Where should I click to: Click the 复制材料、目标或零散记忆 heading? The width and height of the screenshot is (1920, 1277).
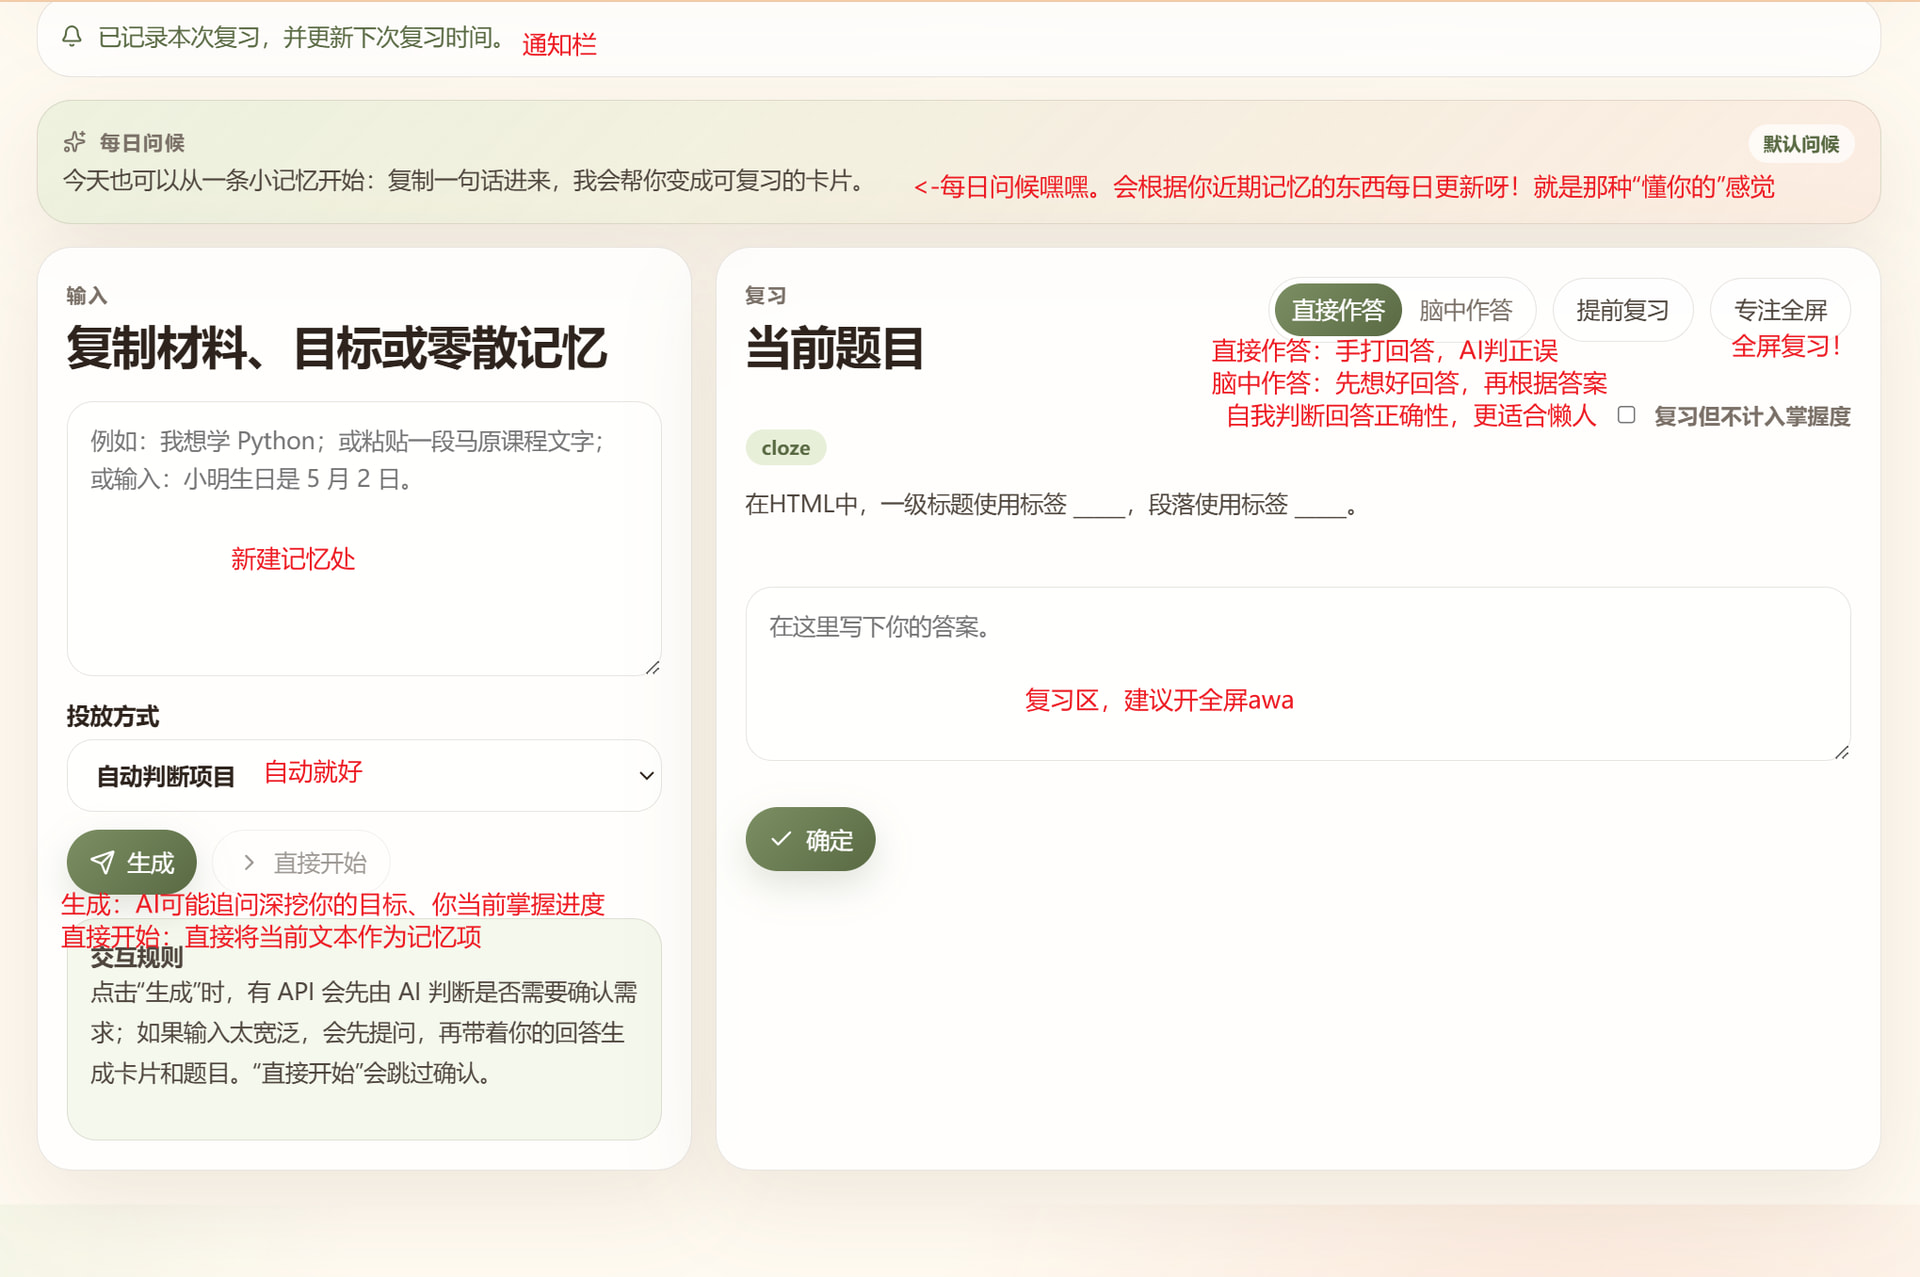336,348
